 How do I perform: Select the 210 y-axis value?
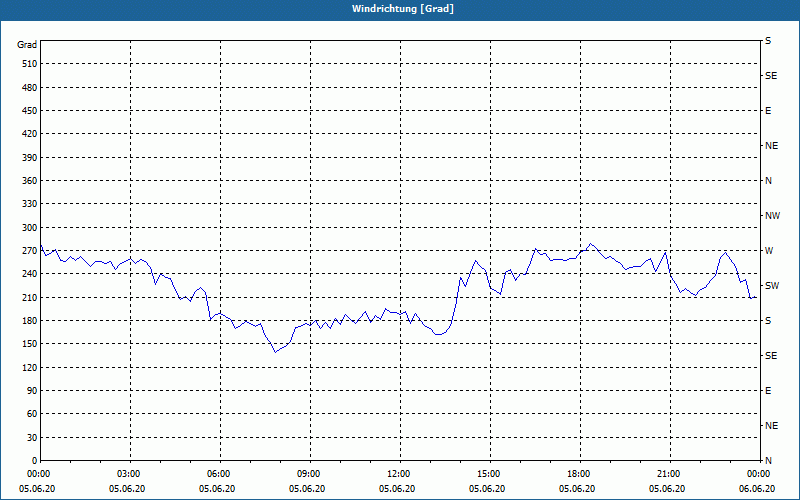(x=29, y=297)
